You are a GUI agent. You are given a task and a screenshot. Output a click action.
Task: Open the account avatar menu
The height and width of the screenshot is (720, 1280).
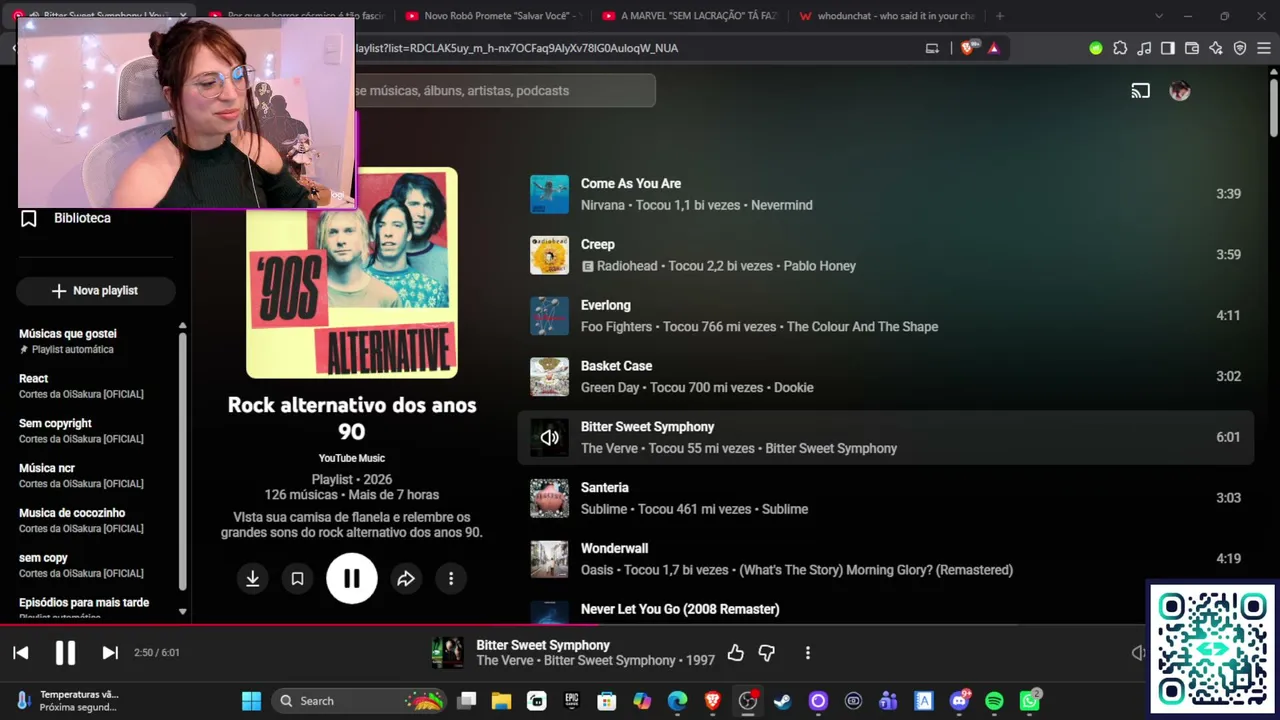pos(1180,91)
